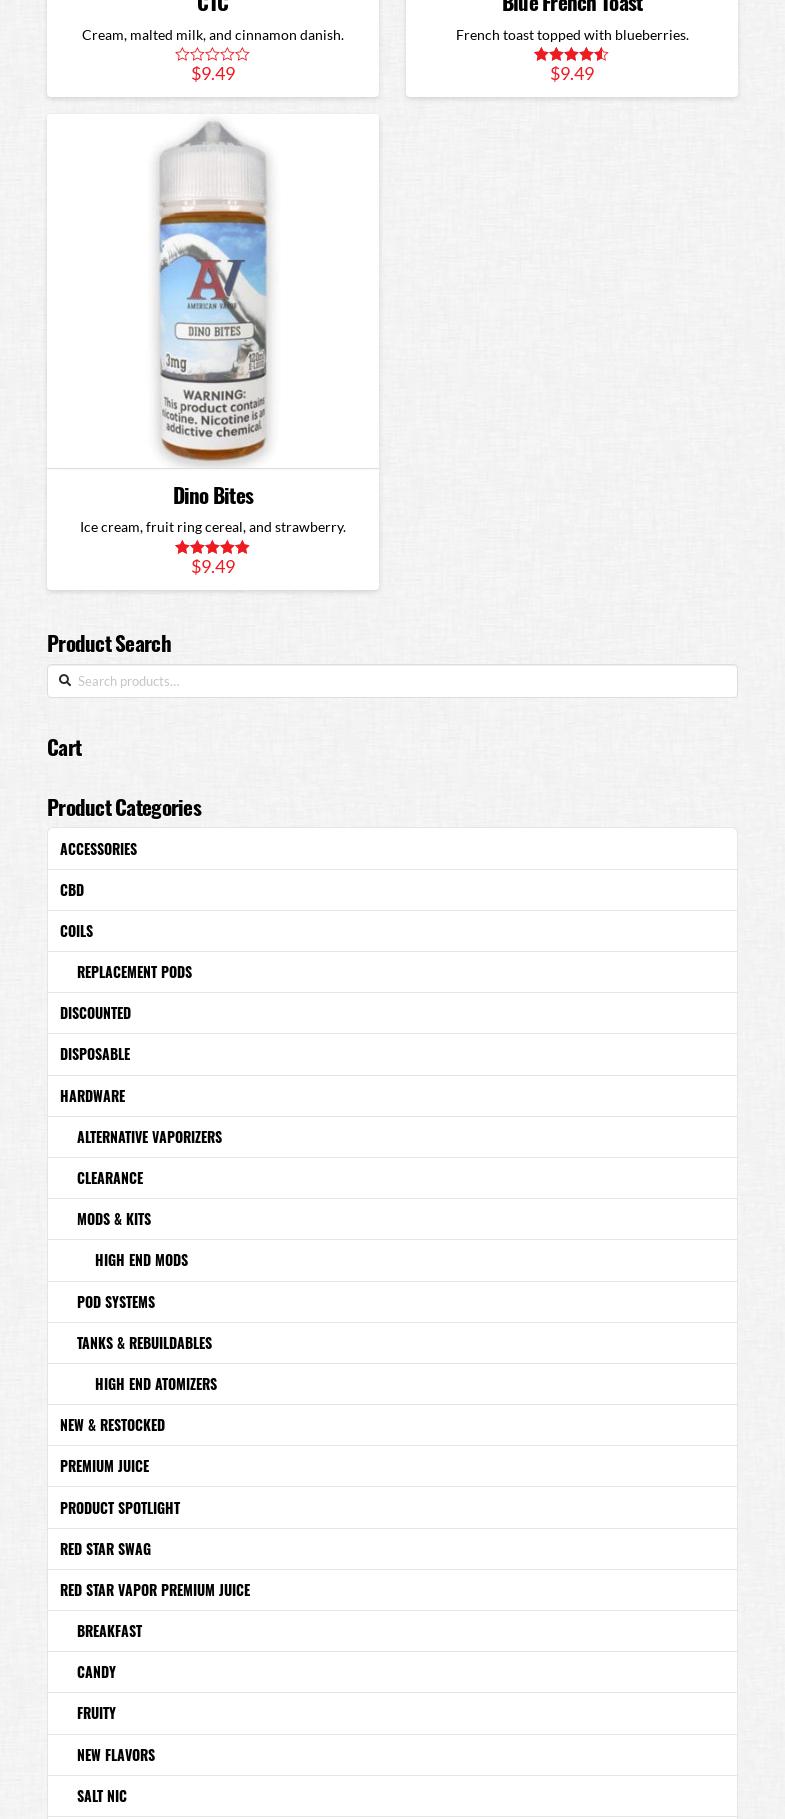Select the Salt Nic subcategory
Viewport: 785px width, 1819px height.
pos(102,1795)
